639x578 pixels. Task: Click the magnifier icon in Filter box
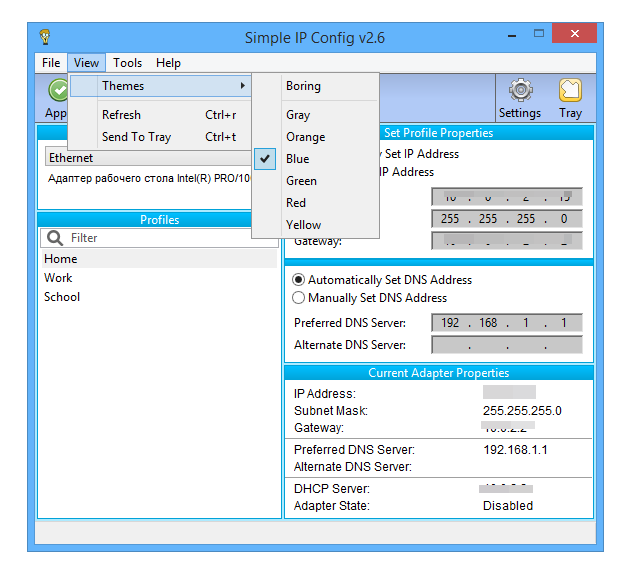click(54, 238)
